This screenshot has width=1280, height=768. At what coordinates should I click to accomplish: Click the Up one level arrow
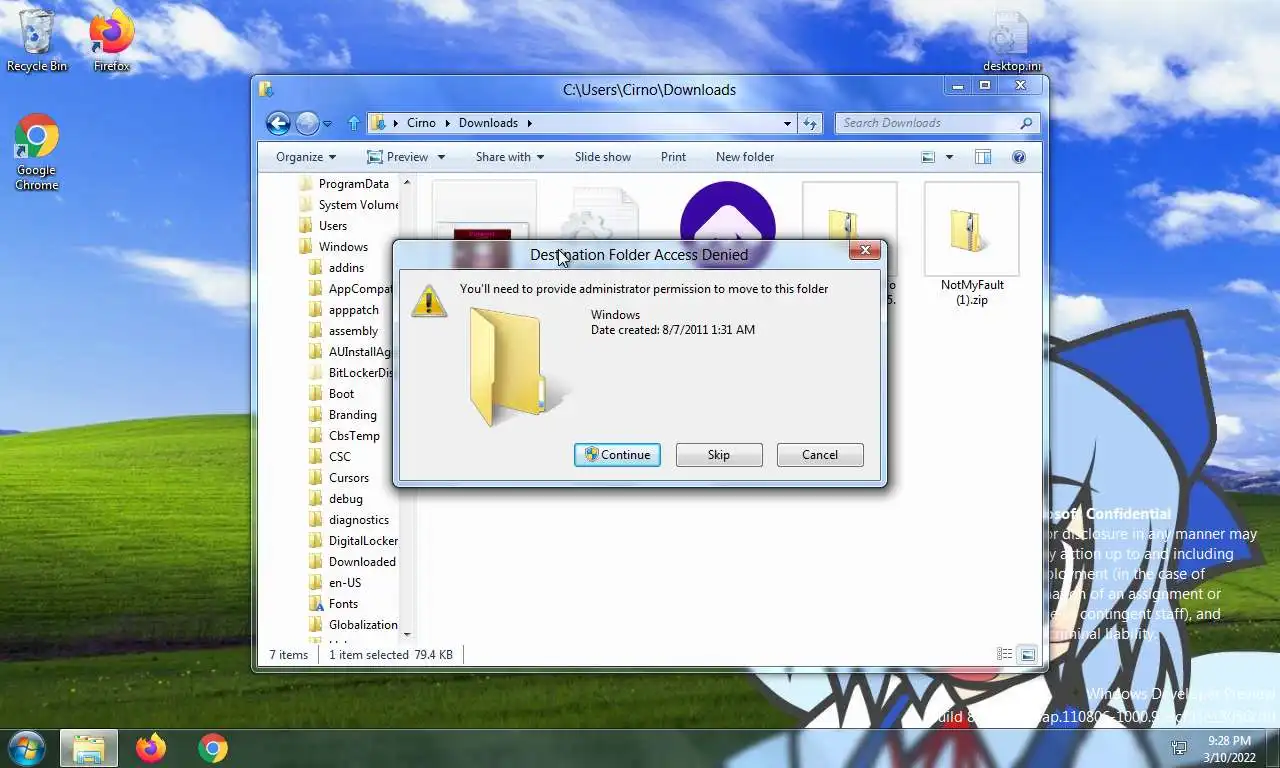tap(353, 123)
